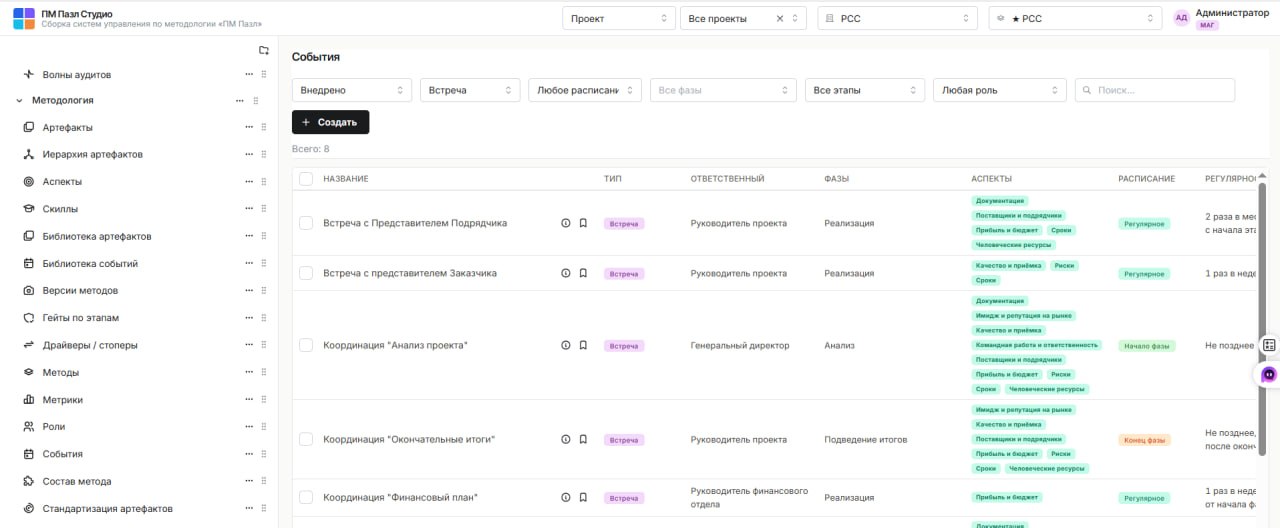Sort by НАЗВАНИЕ column header

[346, 178]
